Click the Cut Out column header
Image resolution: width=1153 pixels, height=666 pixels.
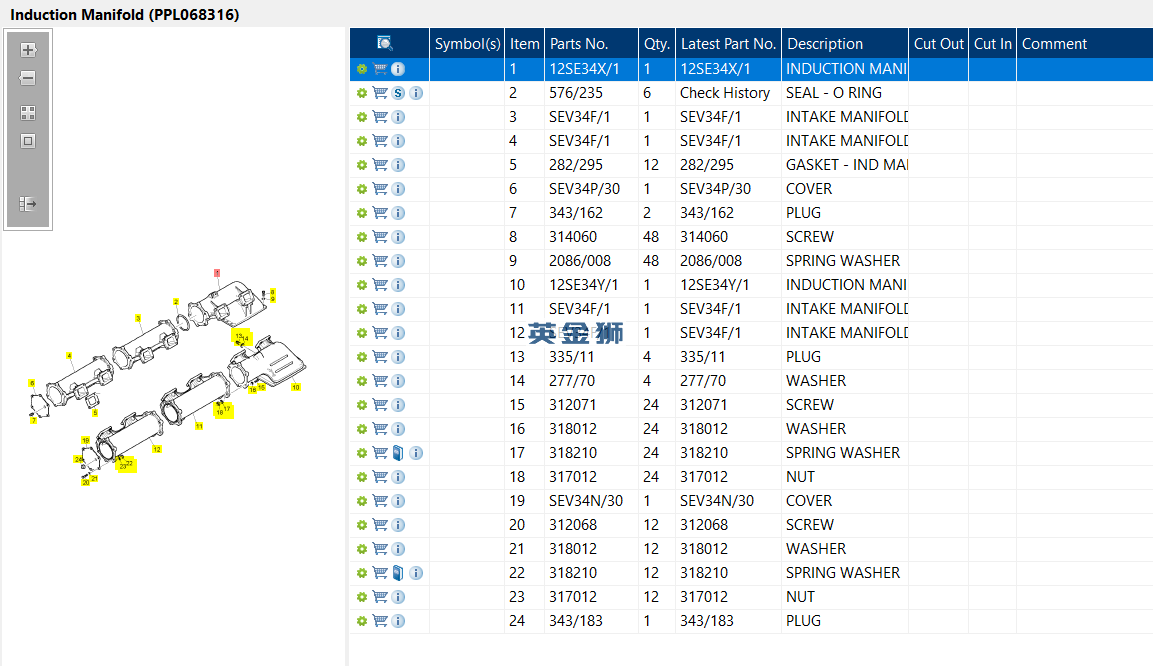[938, 43]
